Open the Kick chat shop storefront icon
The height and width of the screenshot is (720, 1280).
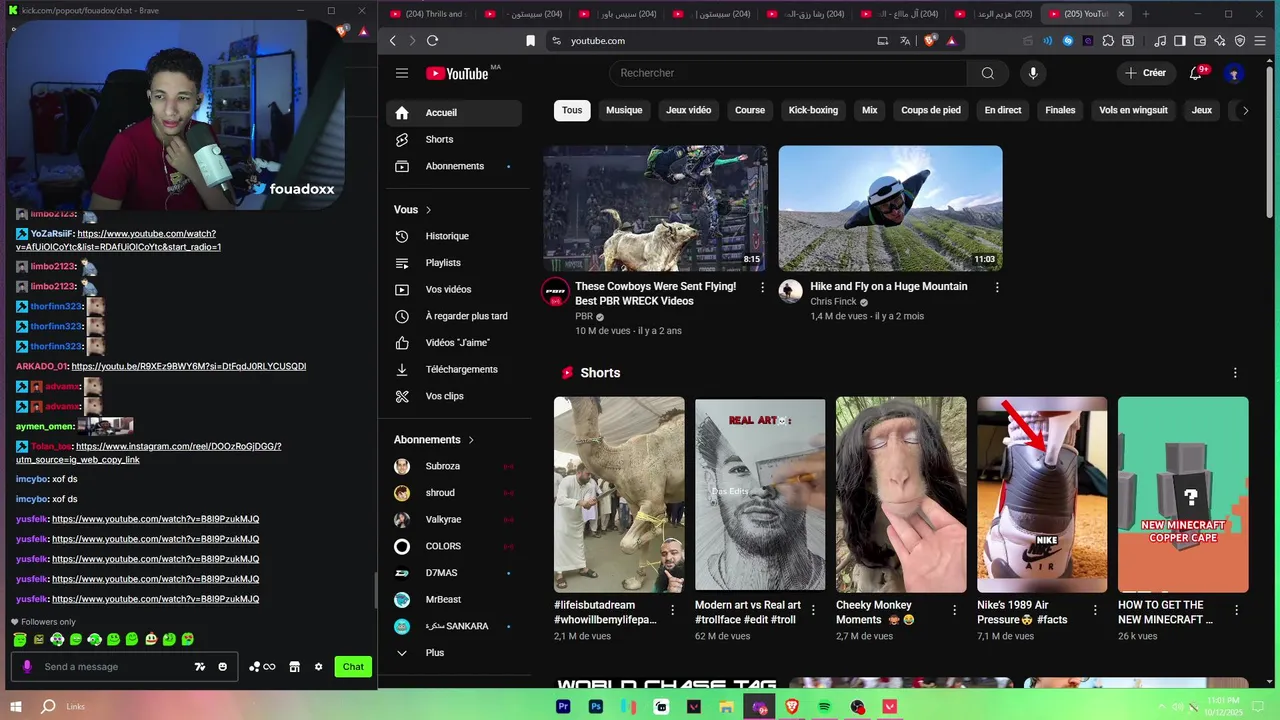(294, 667)
